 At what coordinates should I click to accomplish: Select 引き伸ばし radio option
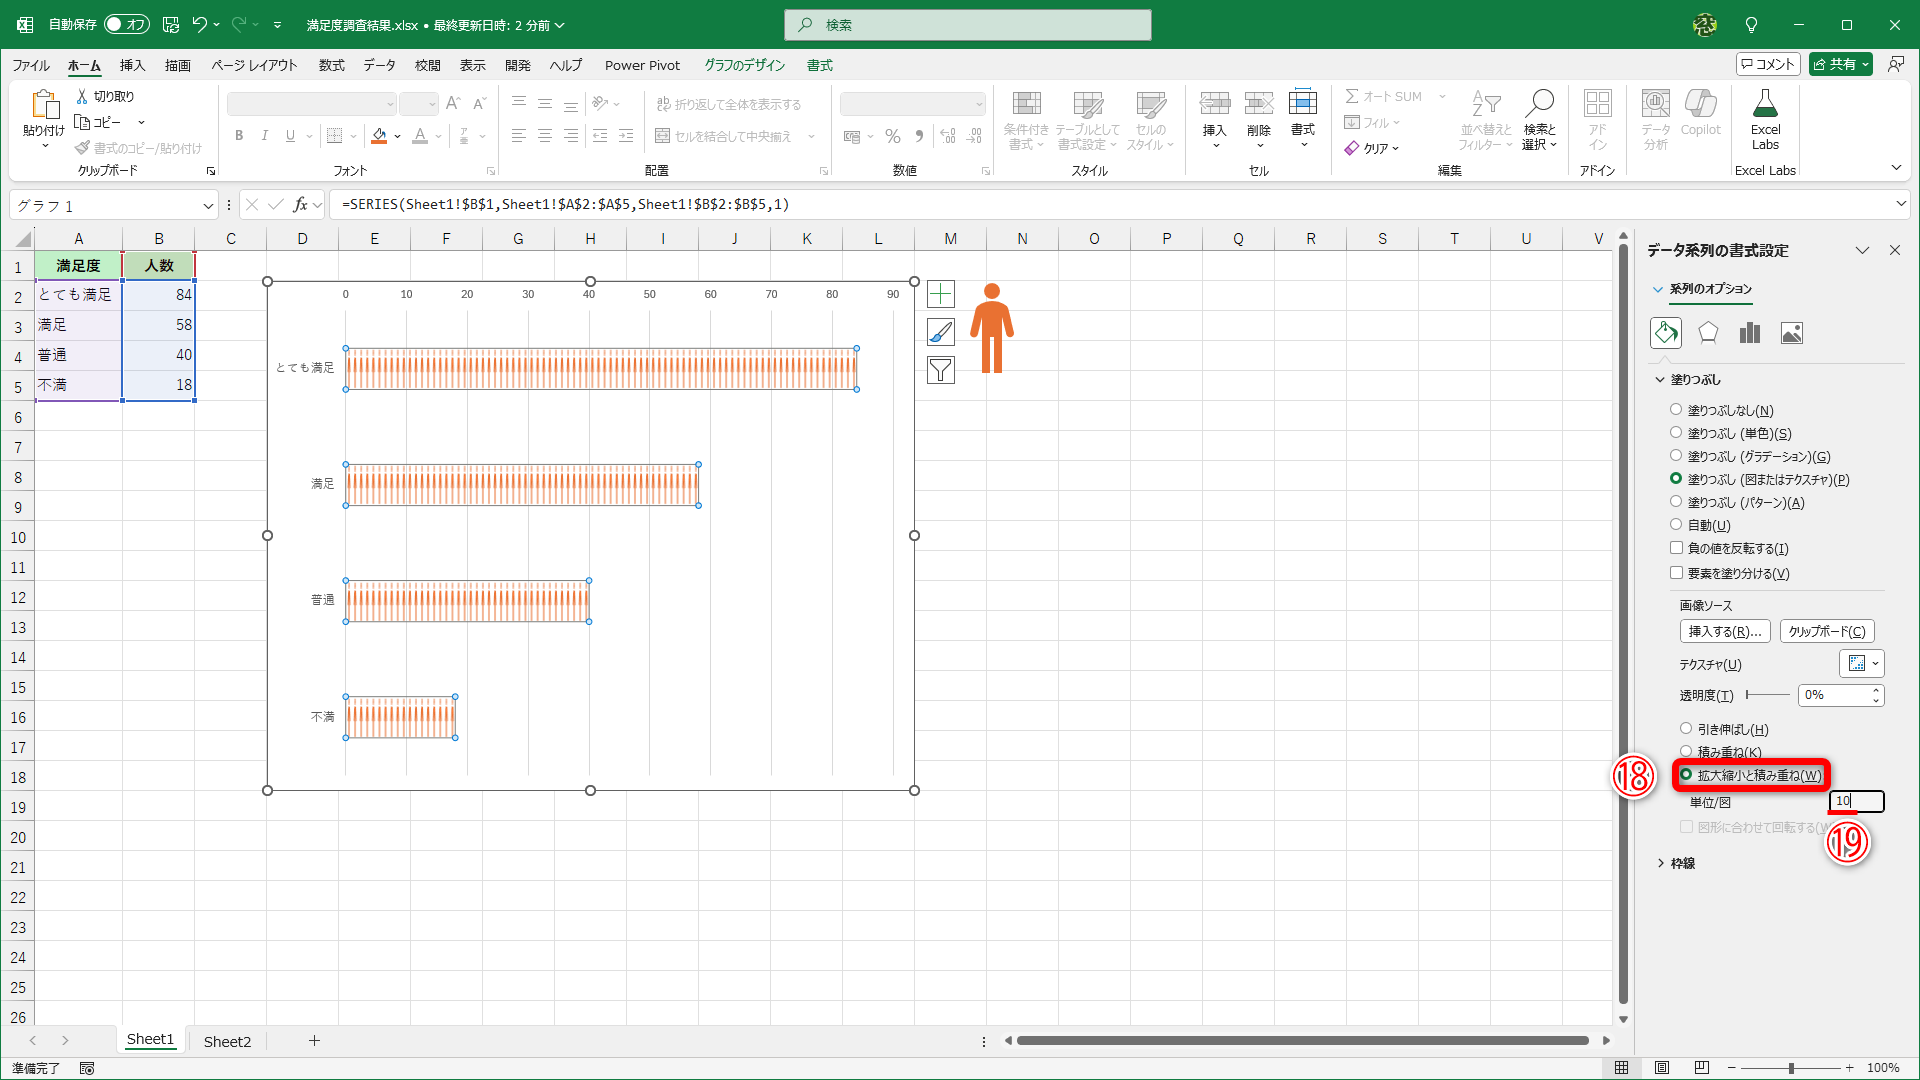[1686, 729]
